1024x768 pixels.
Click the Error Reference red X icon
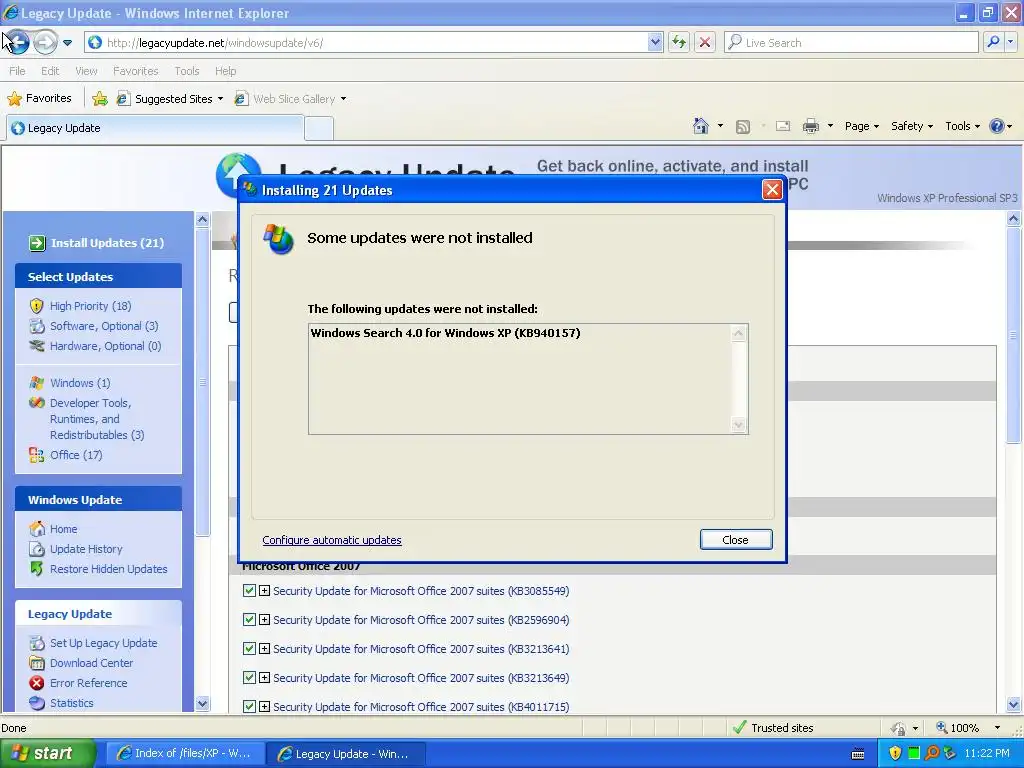(37, 683)
